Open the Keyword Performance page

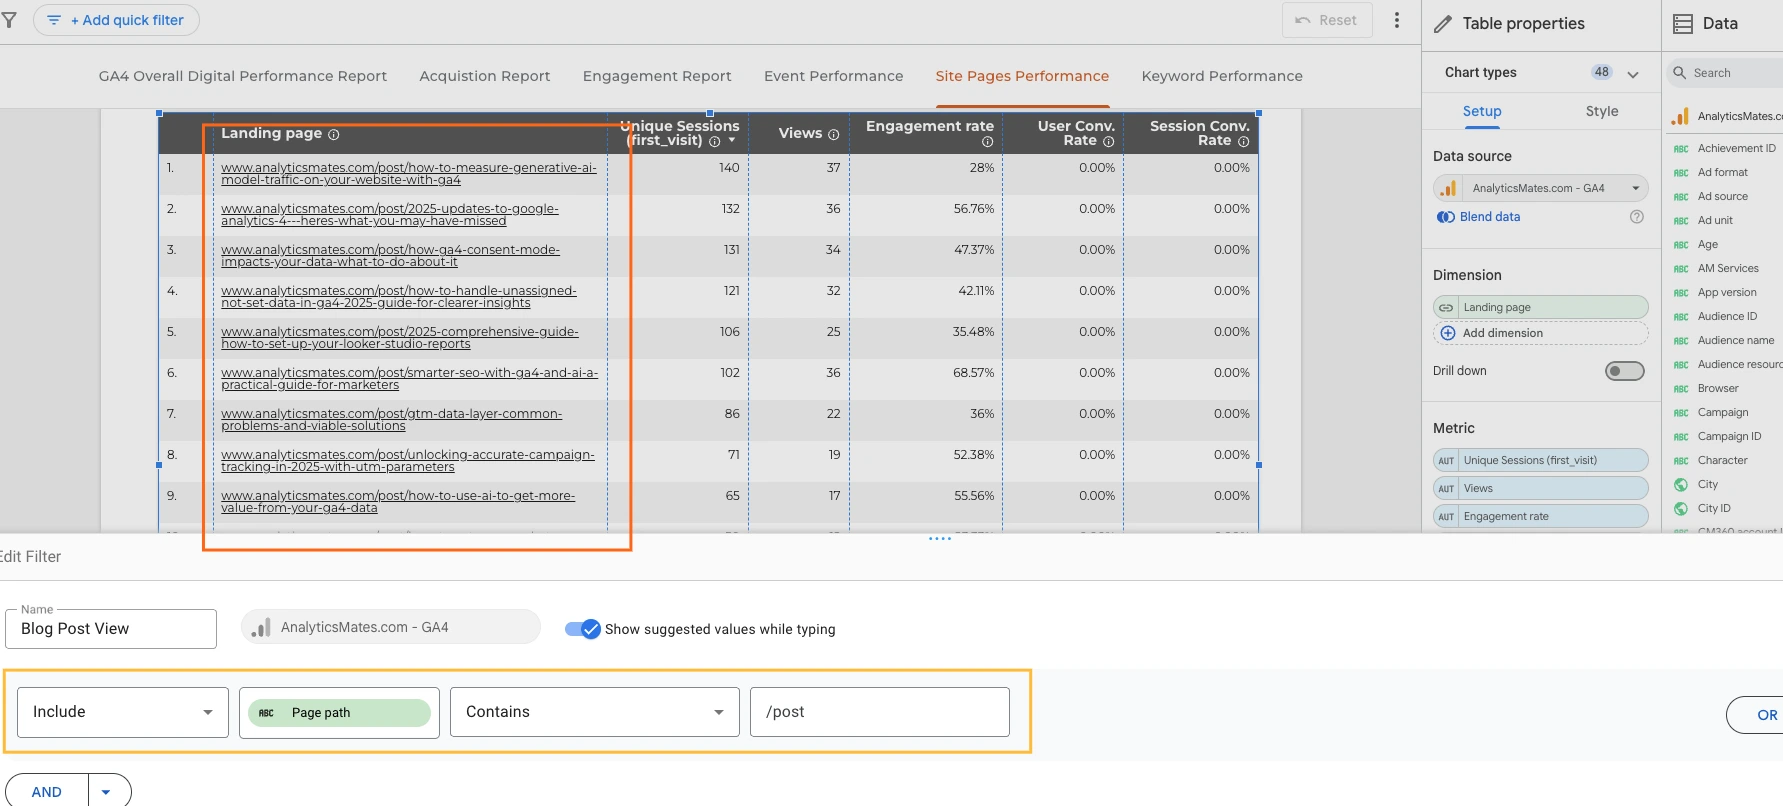pyautogui.click(x=1222, y=76)
